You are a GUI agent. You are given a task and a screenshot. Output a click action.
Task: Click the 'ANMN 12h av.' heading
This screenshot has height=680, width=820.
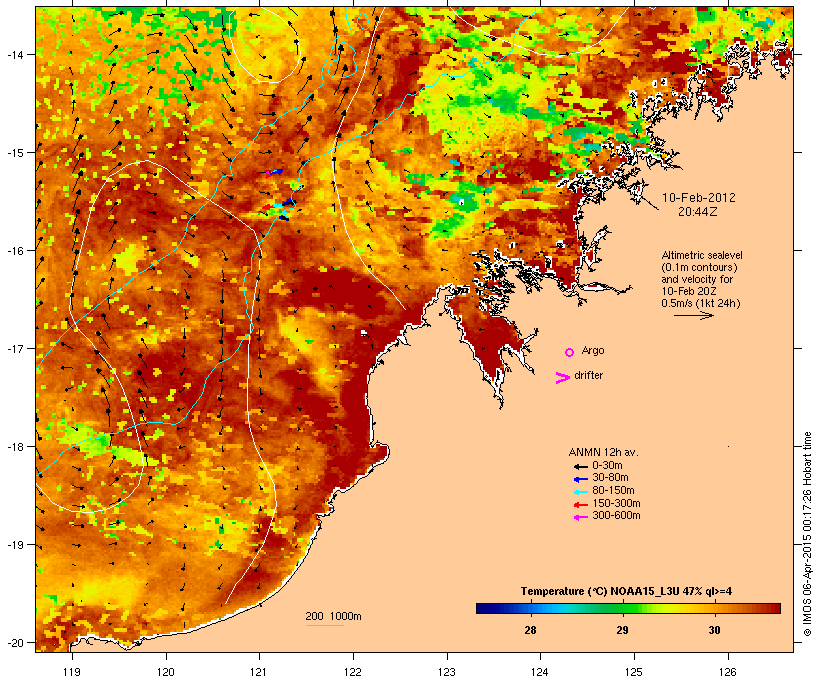[x=603, y=452]
